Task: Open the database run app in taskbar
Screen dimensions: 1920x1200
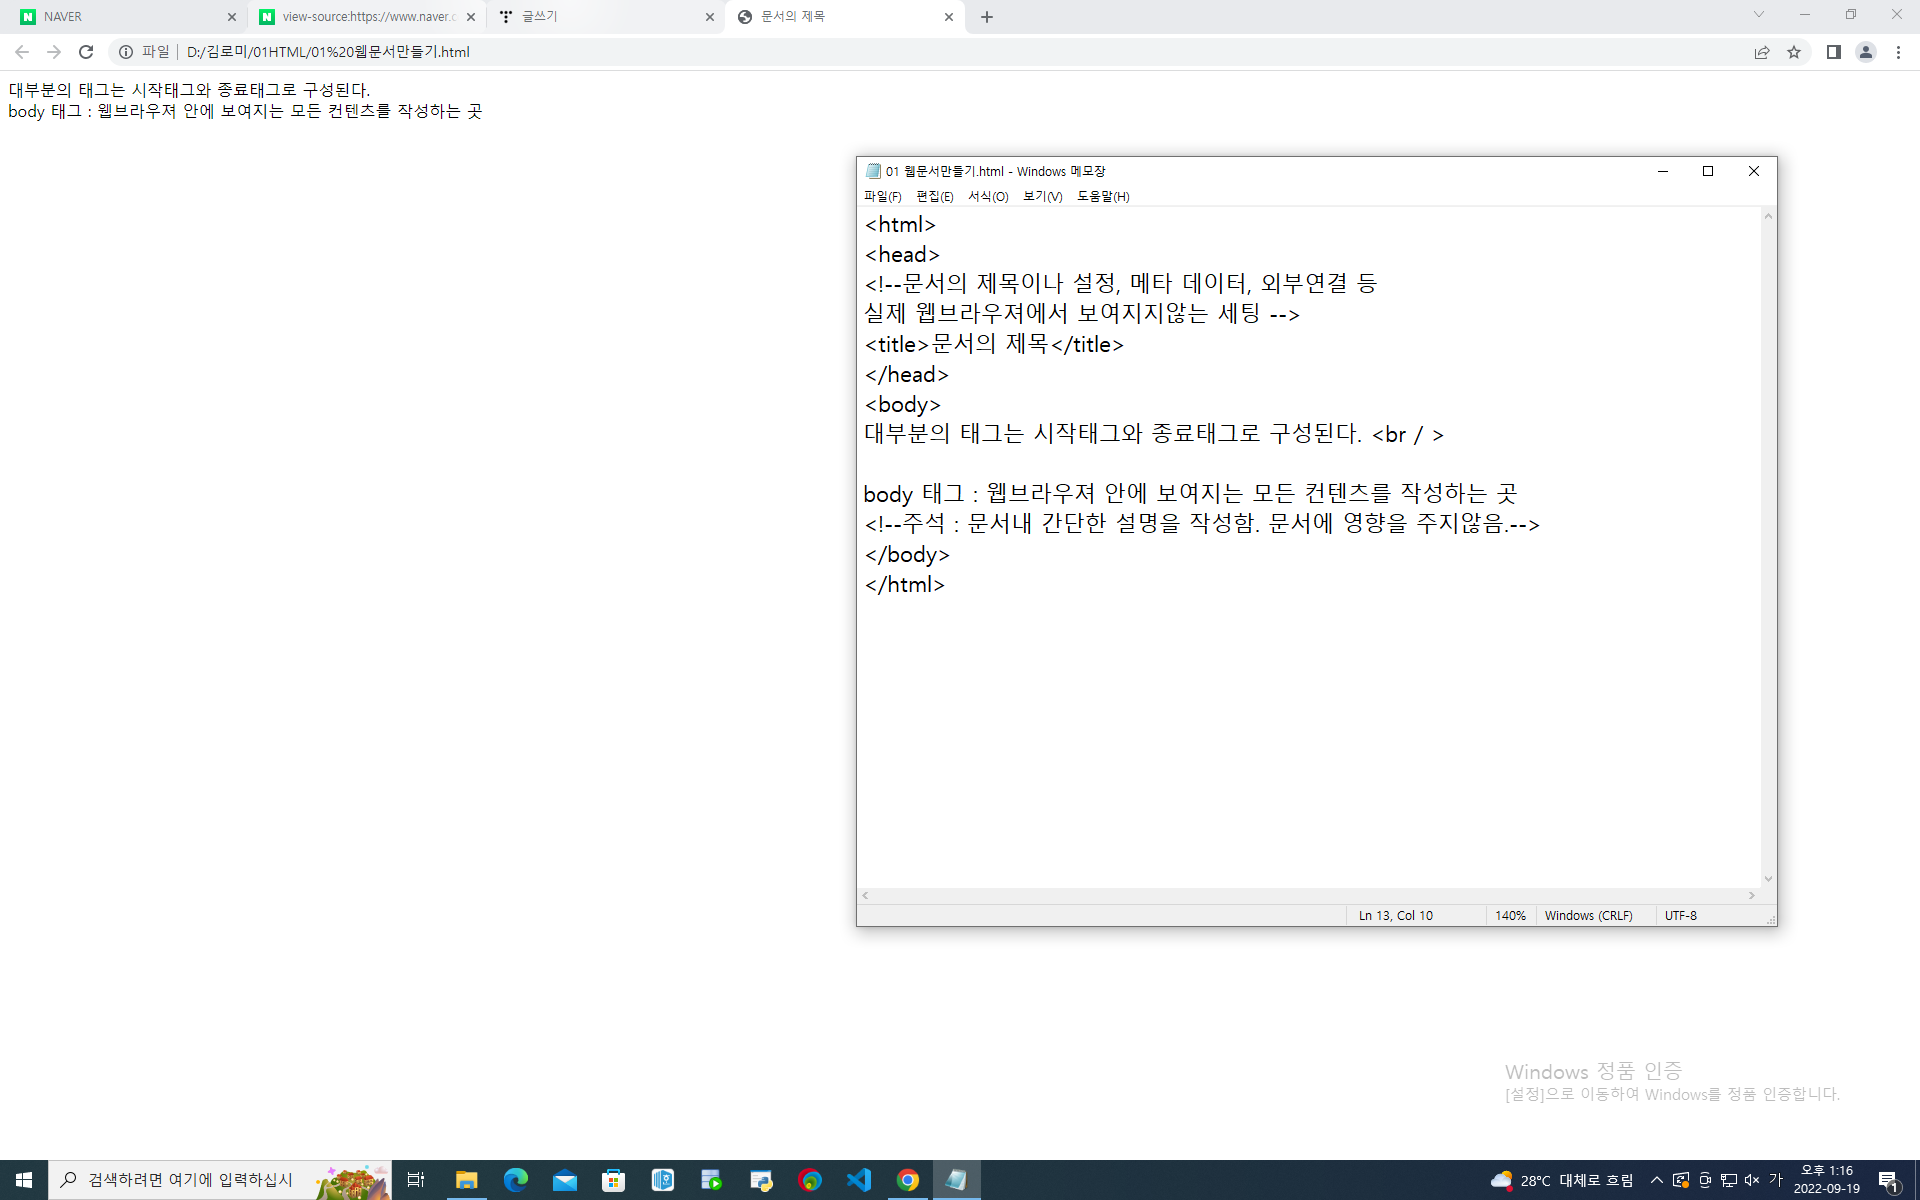Action: point(712,1180)
